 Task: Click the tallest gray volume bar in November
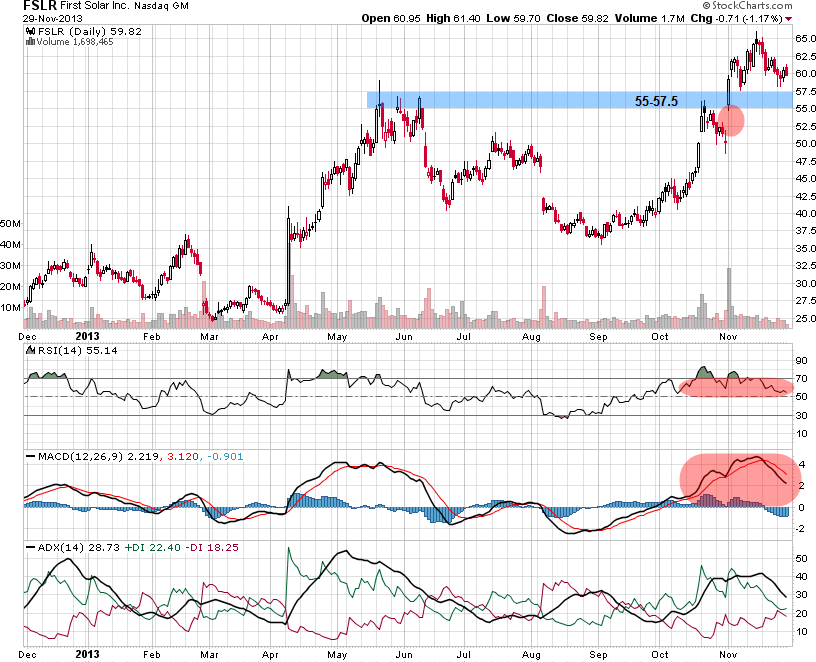(x=729, y=298)
